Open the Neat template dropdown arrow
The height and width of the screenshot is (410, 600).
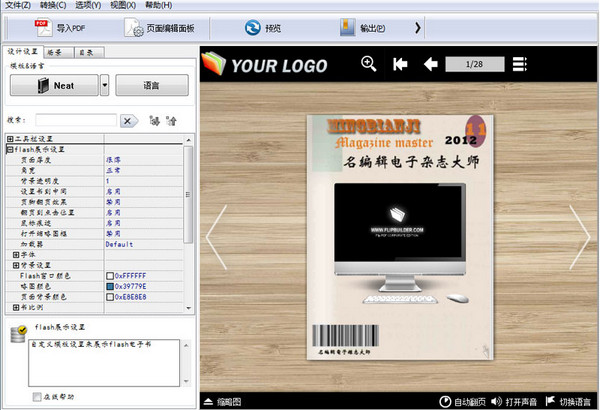pos(104,85)
